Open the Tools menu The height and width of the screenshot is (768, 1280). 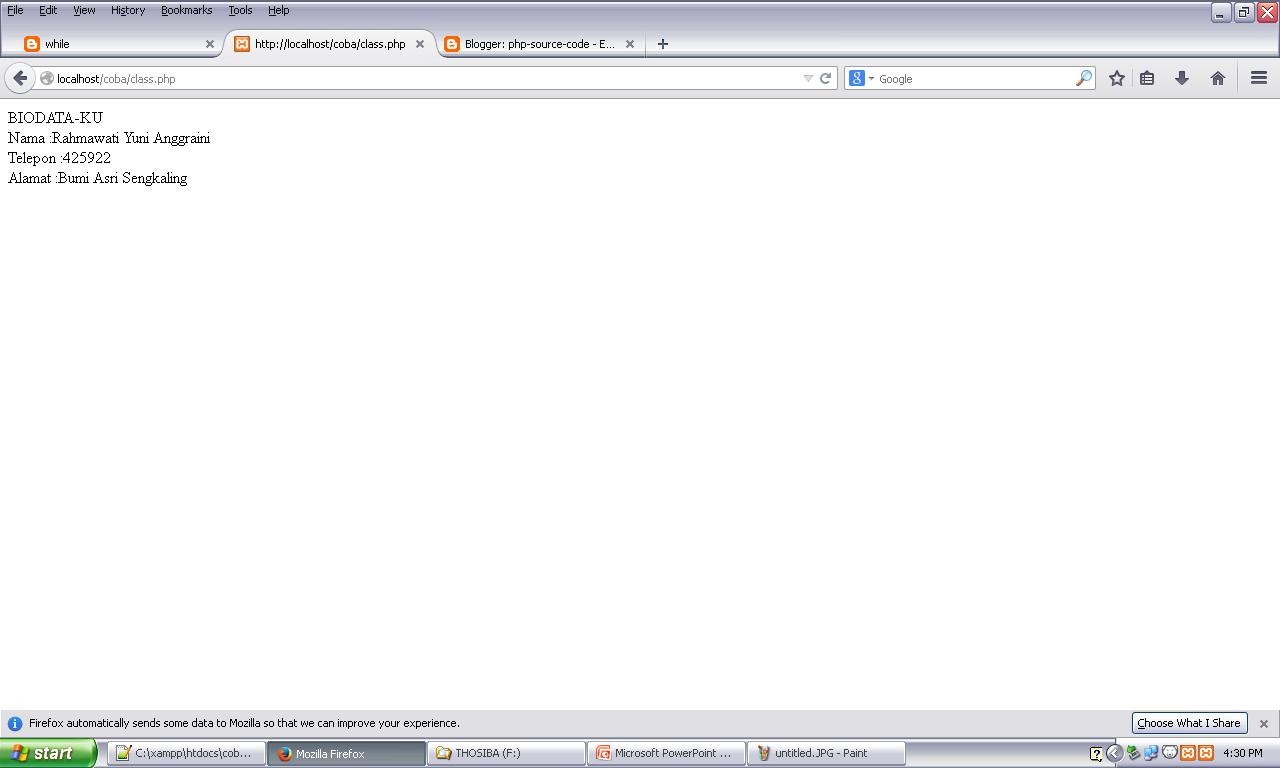coord(240,10)
